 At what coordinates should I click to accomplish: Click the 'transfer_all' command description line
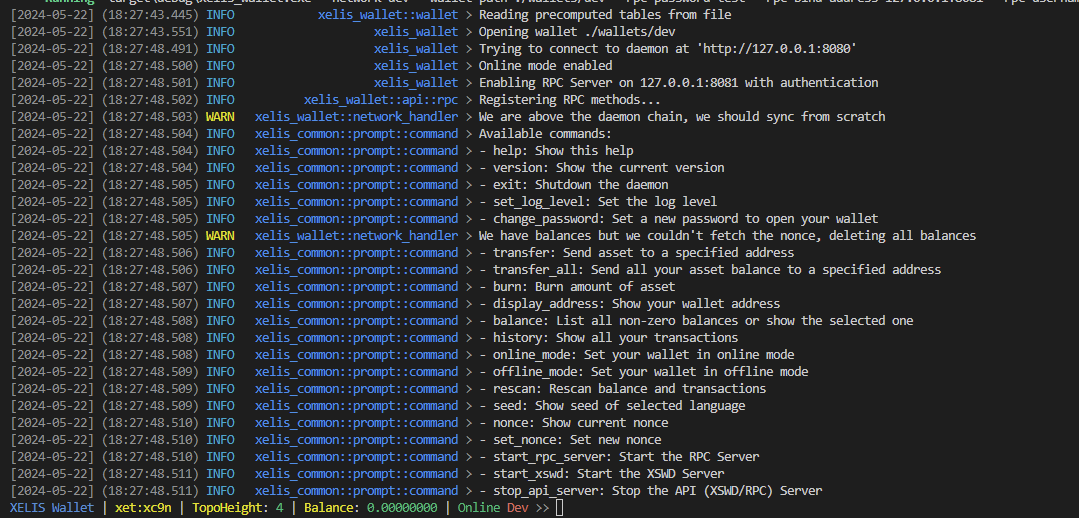click(x=710, y=270)
